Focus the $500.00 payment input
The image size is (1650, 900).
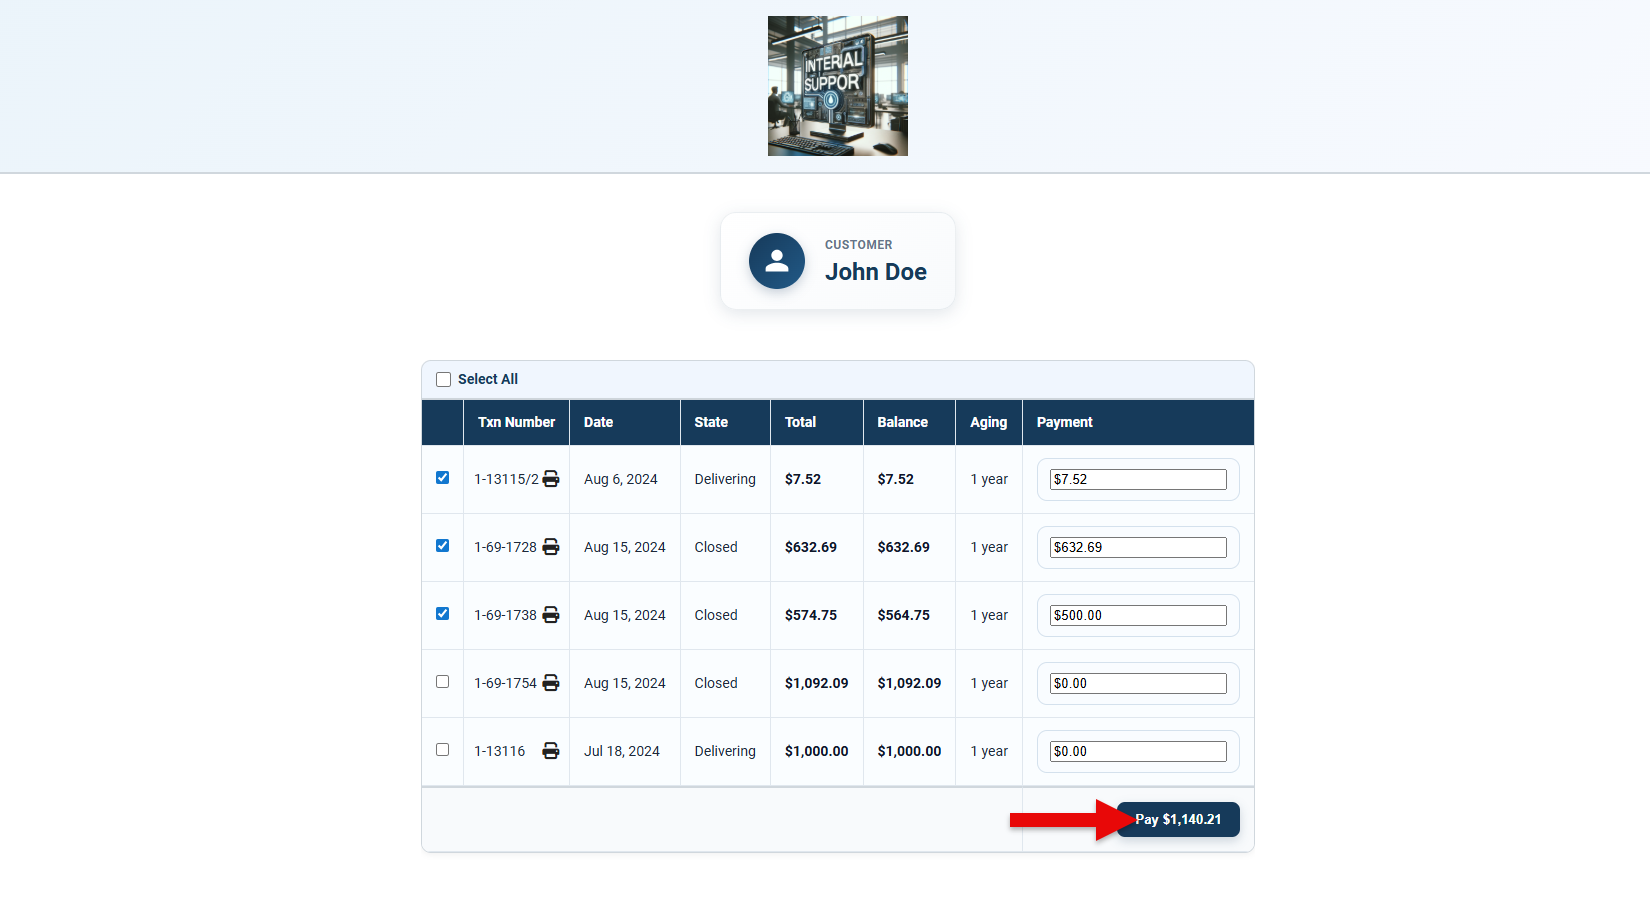click(1137, 616)
